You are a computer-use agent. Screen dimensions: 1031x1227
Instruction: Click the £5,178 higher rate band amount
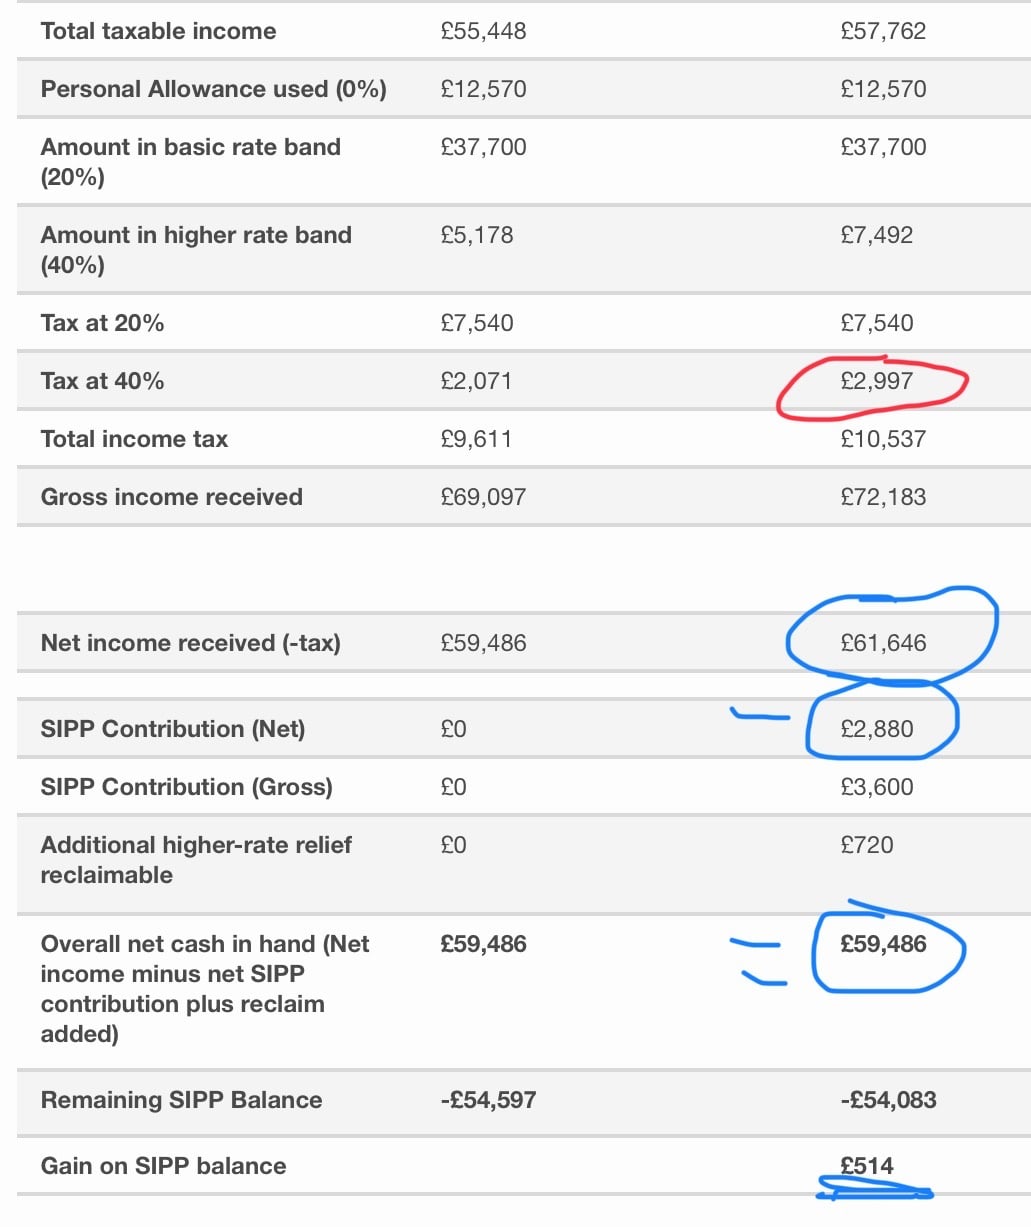(476, 235)
